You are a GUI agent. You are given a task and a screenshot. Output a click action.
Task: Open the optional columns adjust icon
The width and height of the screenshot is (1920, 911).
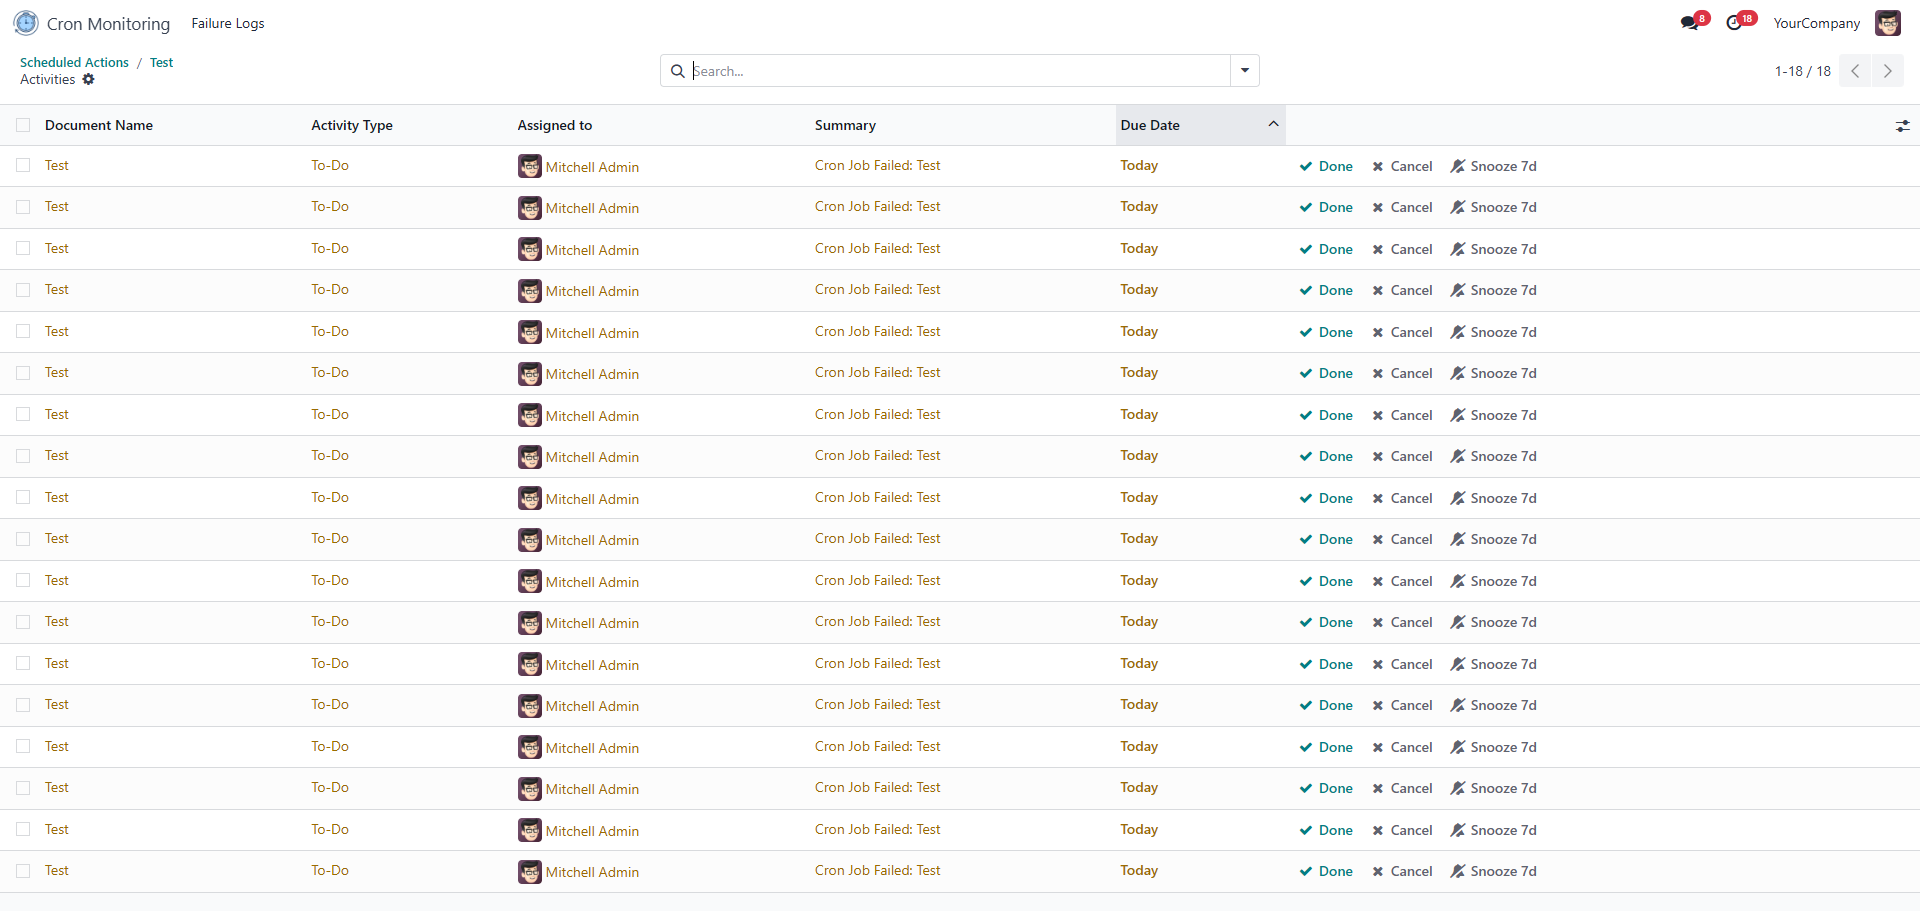[x=1902, y=126]
